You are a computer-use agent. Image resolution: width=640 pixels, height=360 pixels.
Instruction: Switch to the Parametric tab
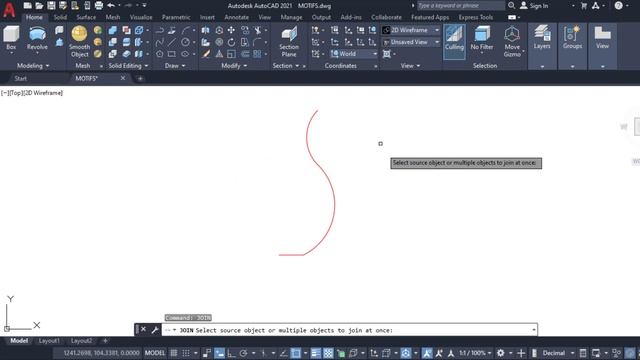click(176, 17)
